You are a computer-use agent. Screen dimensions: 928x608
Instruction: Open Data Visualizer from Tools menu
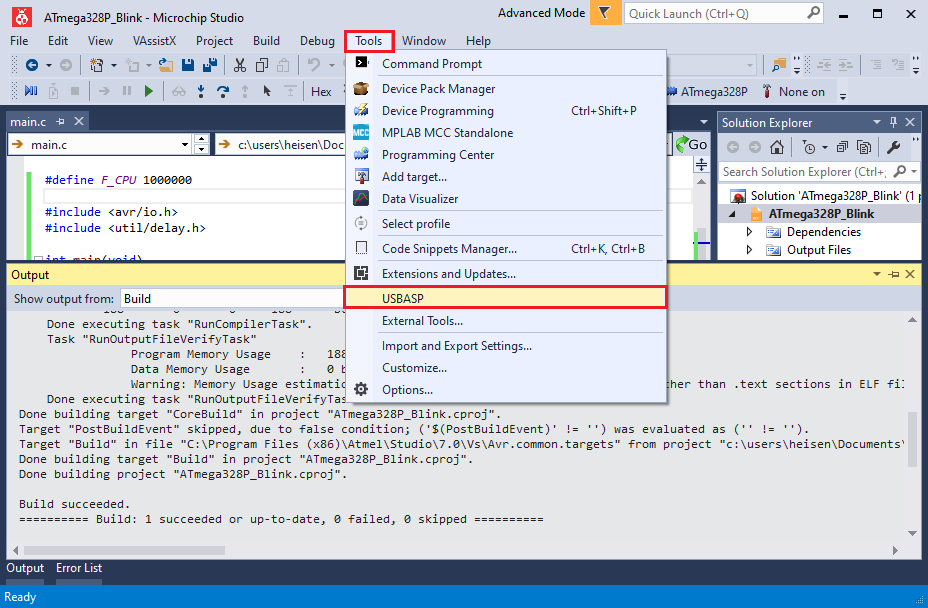tap(506, 199)
